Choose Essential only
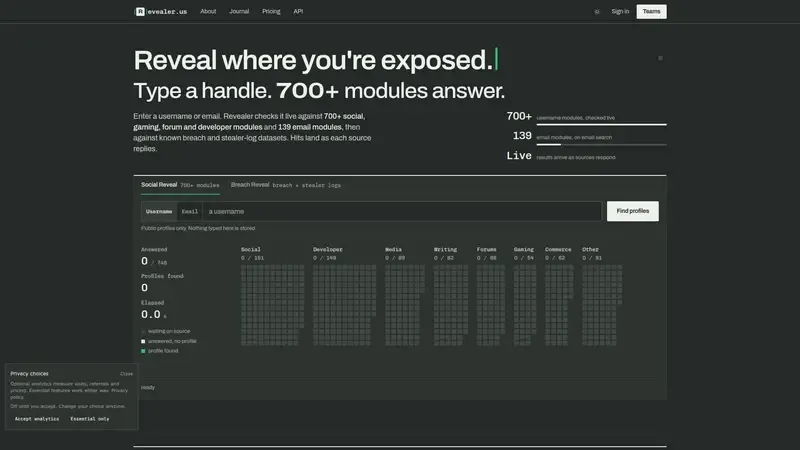 tap(90, 419)
